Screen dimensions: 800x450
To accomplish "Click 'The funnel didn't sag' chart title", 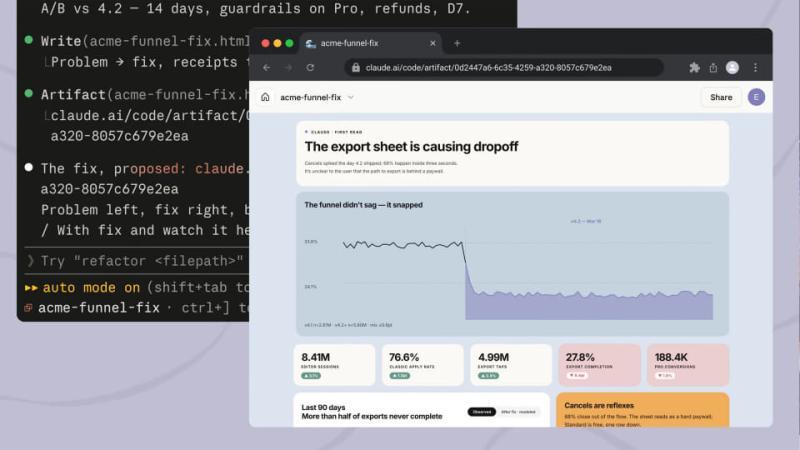I will (x=363, y=205).
